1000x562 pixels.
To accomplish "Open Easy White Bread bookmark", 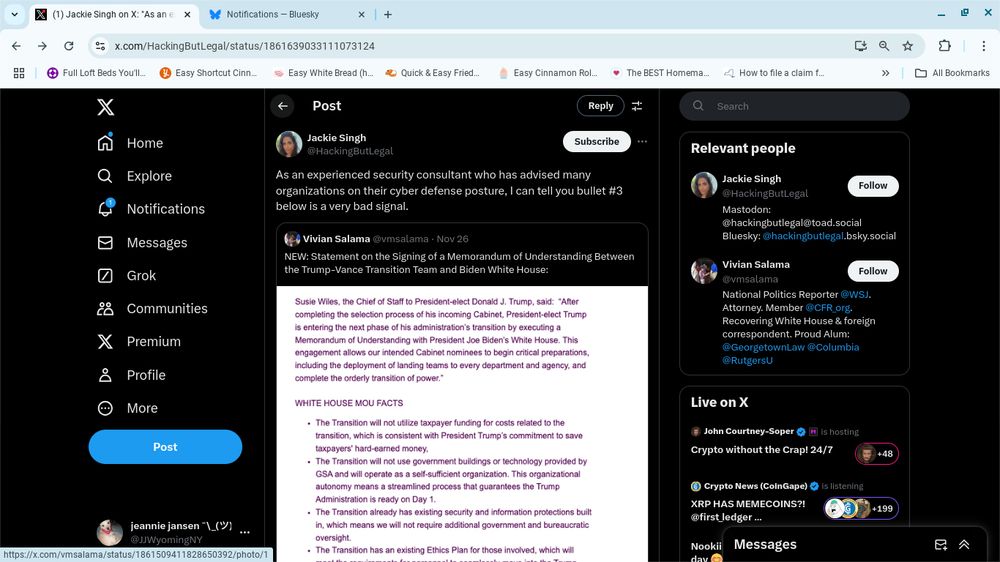I will pos(323,73).
